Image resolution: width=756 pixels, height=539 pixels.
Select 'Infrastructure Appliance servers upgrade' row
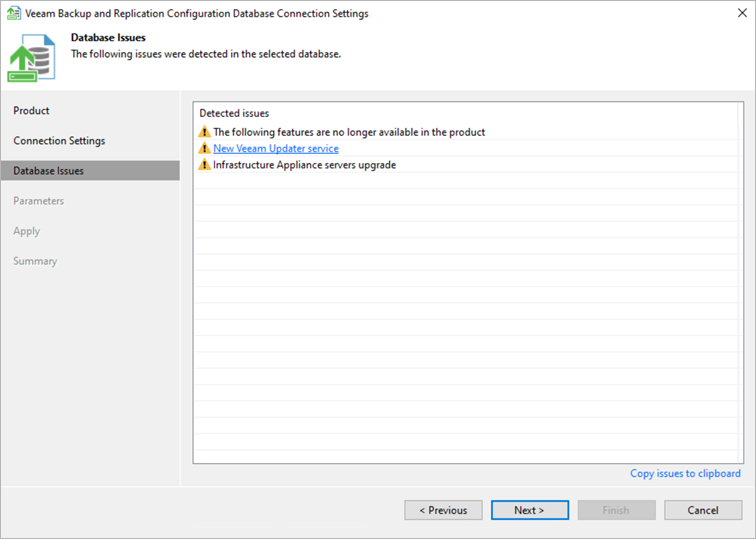coord(466,164)
